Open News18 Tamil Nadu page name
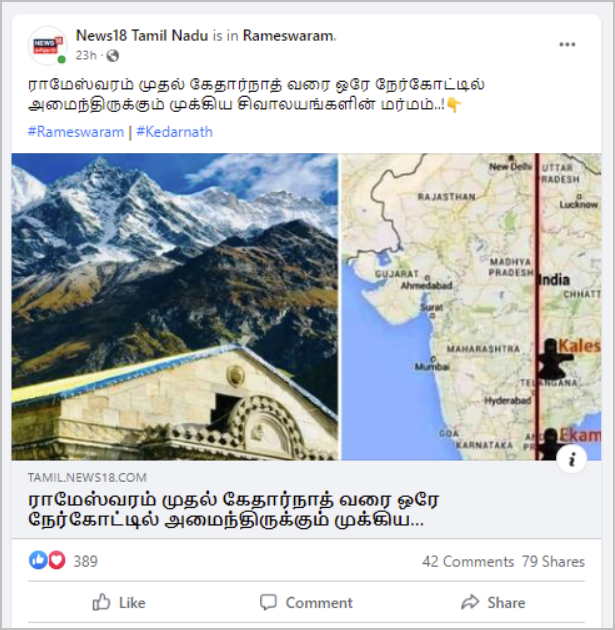 click(142, 35)
